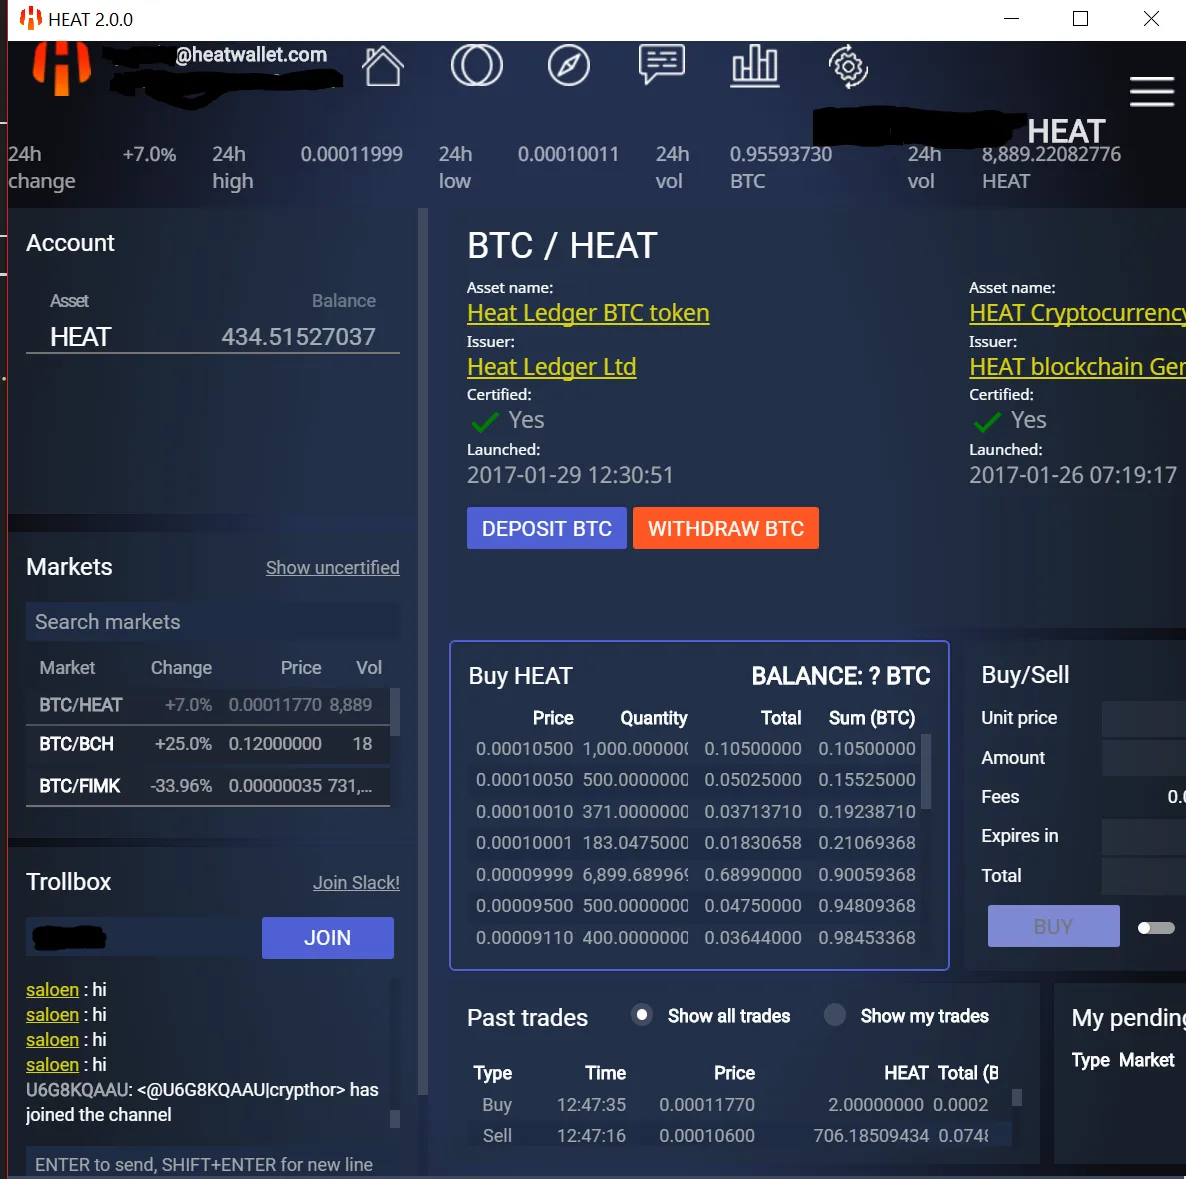Viewport: 1186px width, 1179px height.
Task: Focus the Amount input field
Action: (1144, 758)
